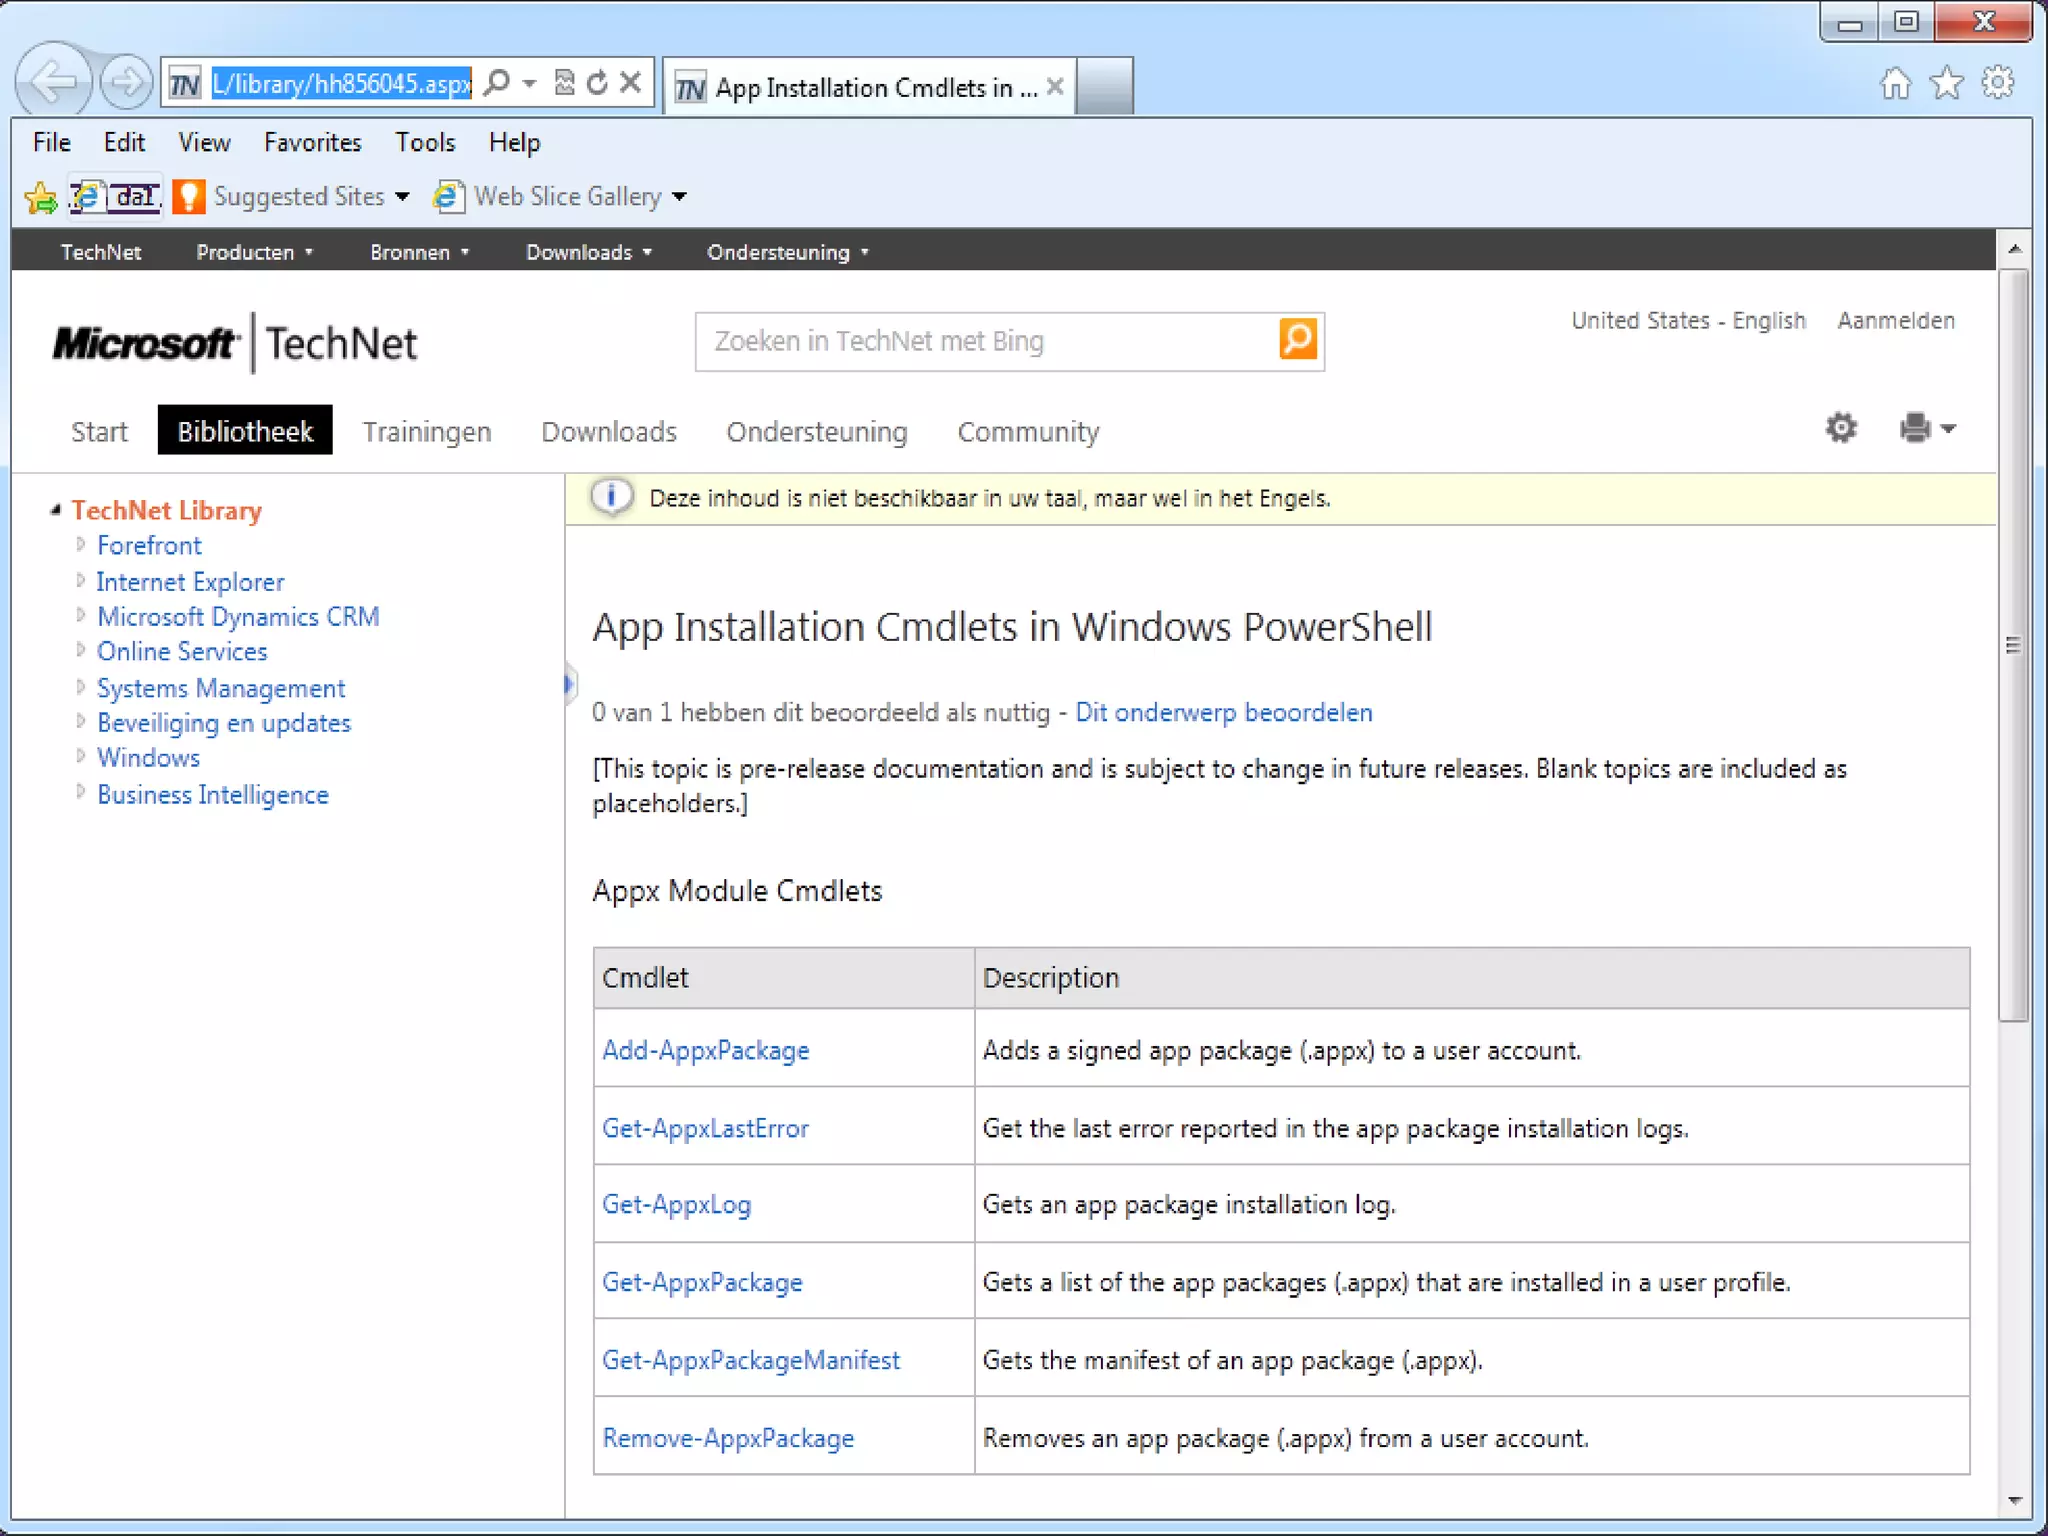
Task: Open the Get-AppxPackageManifest link
Action: point(750,1360)
